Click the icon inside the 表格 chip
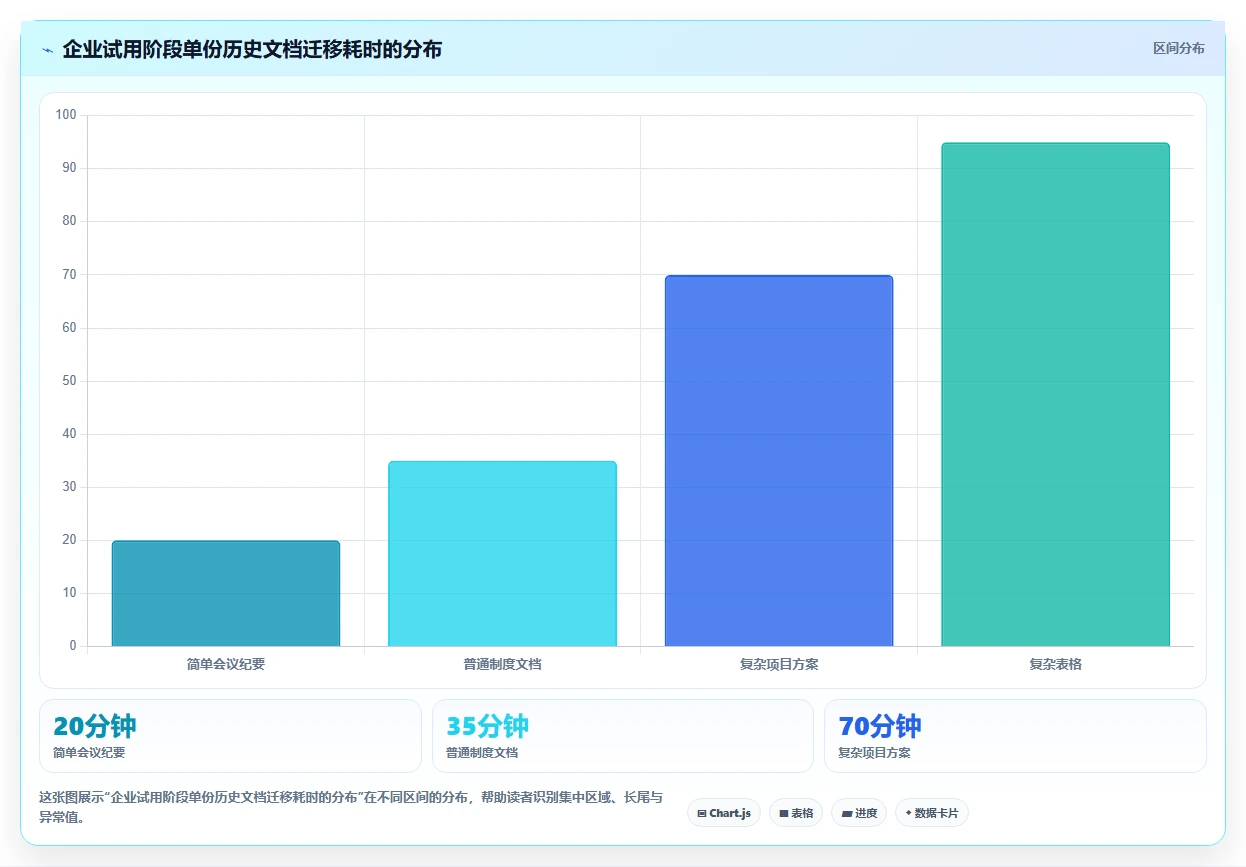The width and height of the screenshot is (1246, 867). [x=784, y=814]
